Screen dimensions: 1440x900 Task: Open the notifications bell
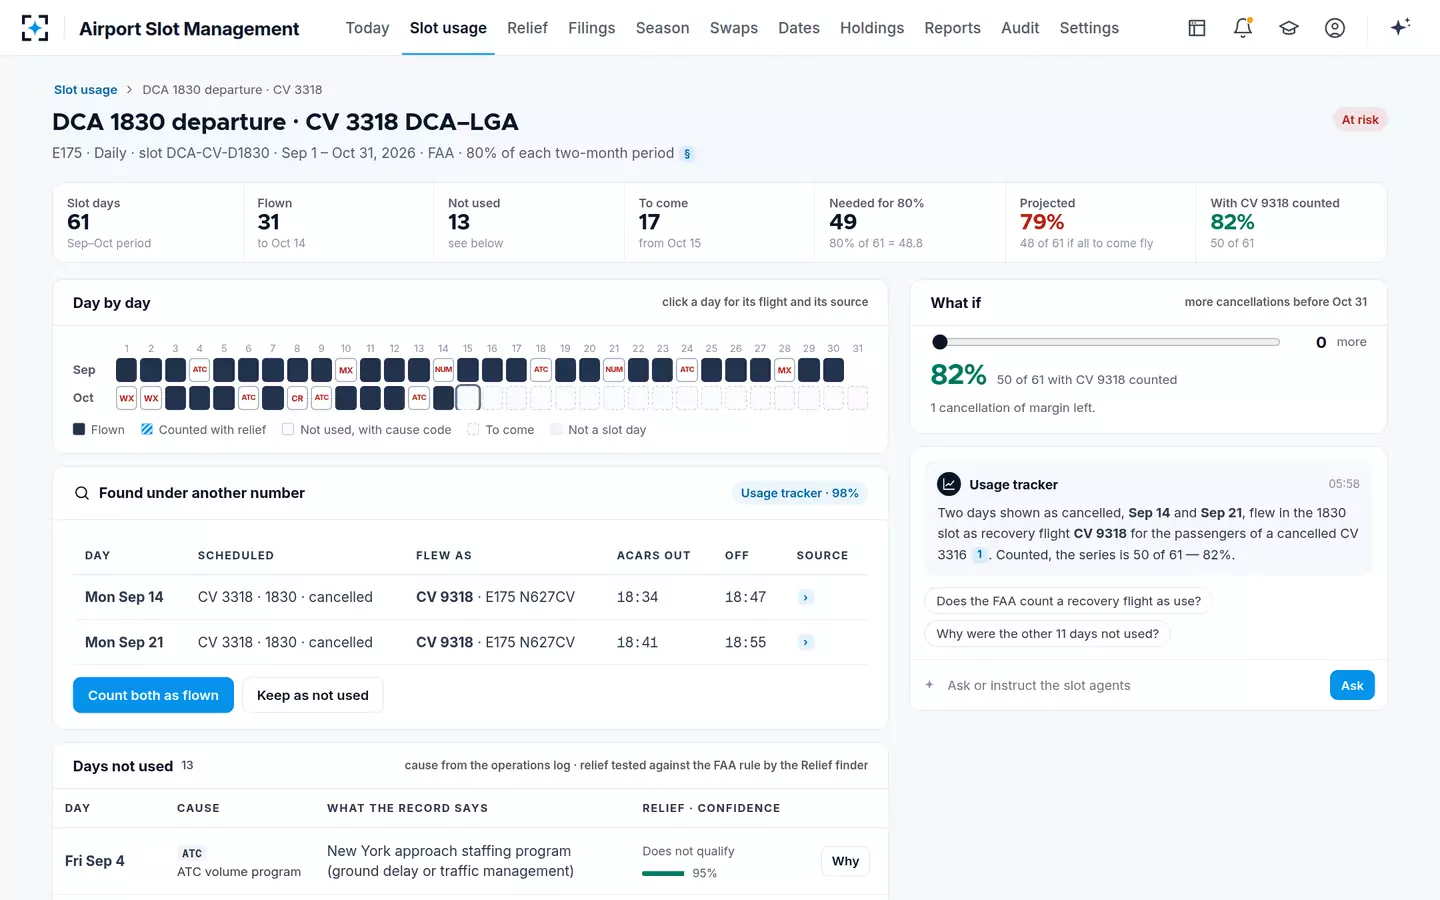tap(1243, 28)
